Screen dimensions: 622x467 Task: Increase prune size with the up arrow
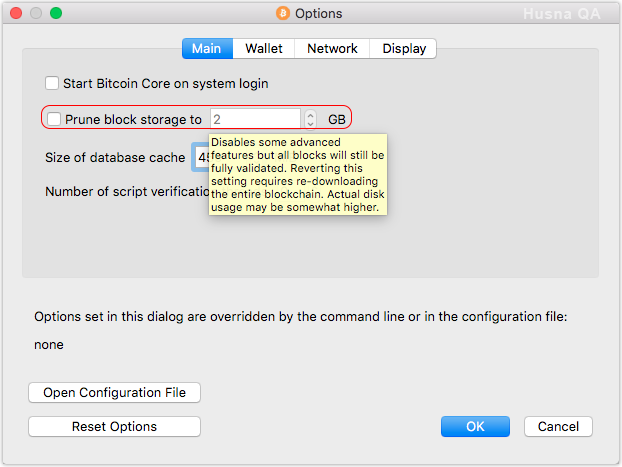[310, 115]
